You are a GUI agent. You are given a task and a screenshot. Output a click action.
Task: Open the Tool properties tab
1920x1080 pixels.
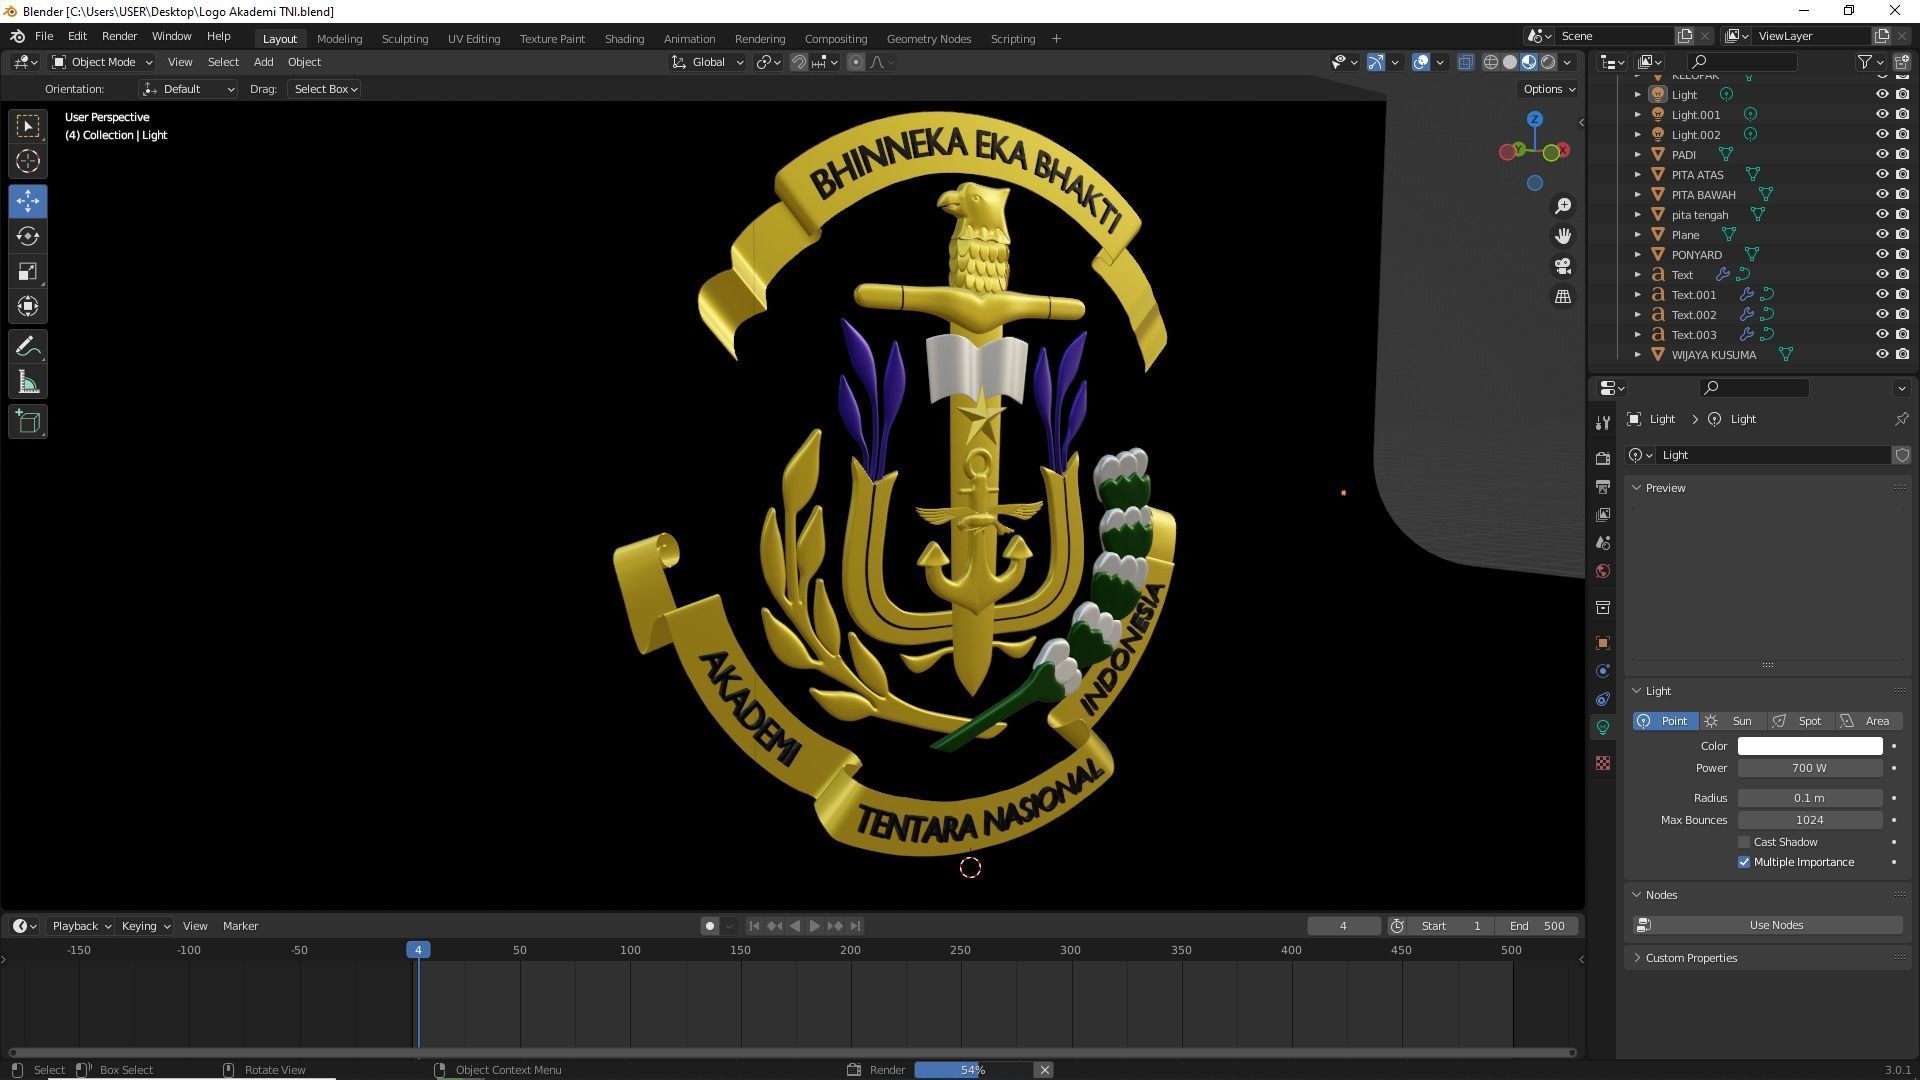pyautogui.click(x=1603, y=423)
